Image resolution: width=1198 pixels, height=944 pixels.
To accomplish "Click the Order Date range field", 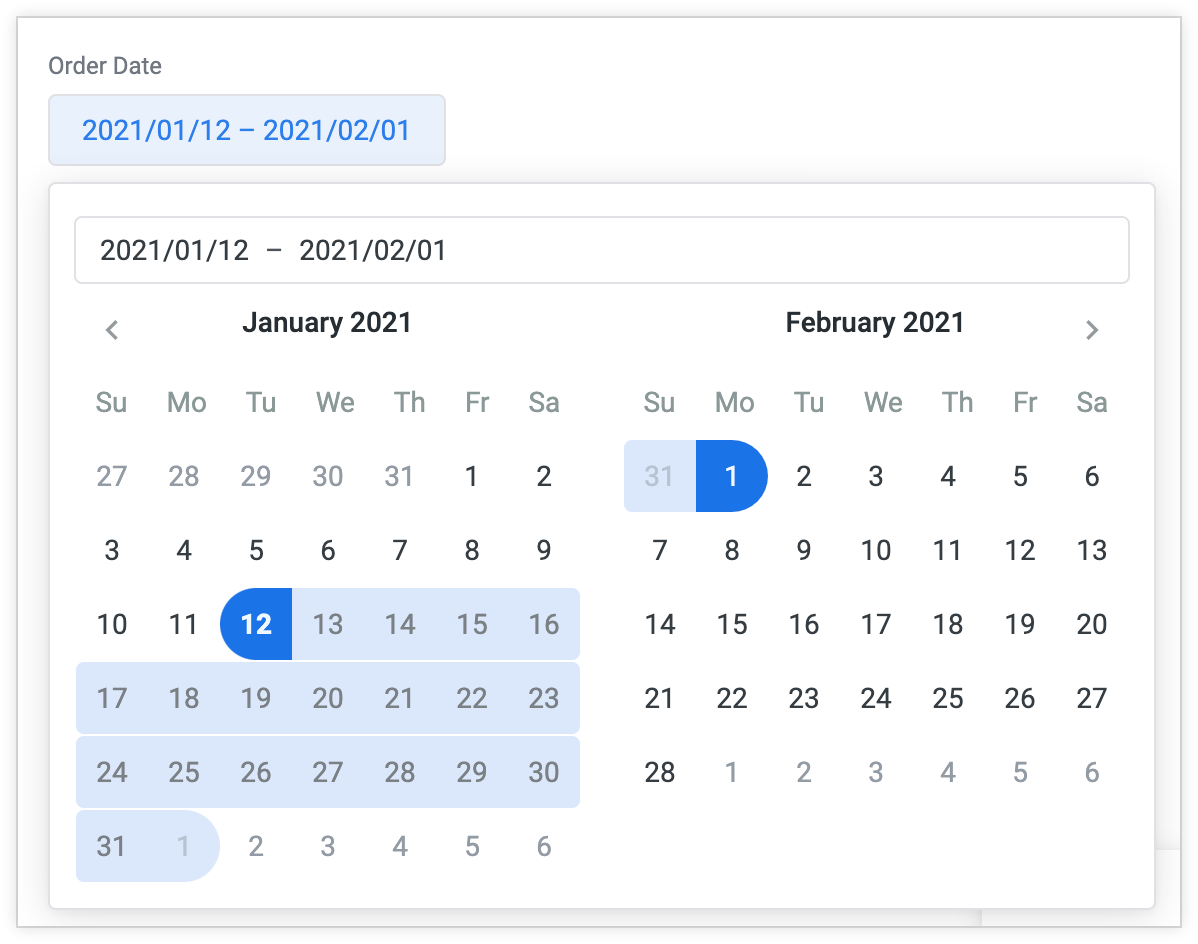I will pyautogui.click(x=246, y=130).
